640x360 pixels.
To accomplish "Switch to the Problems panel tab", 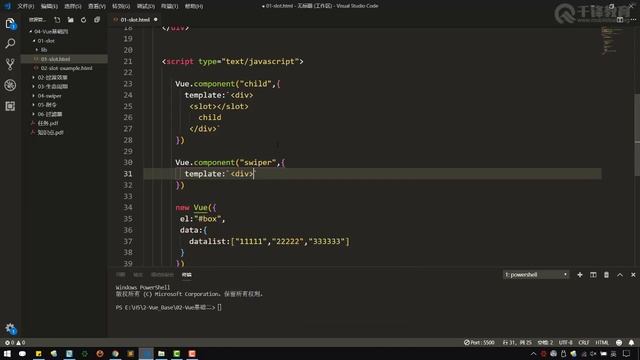I will point(120,275).
